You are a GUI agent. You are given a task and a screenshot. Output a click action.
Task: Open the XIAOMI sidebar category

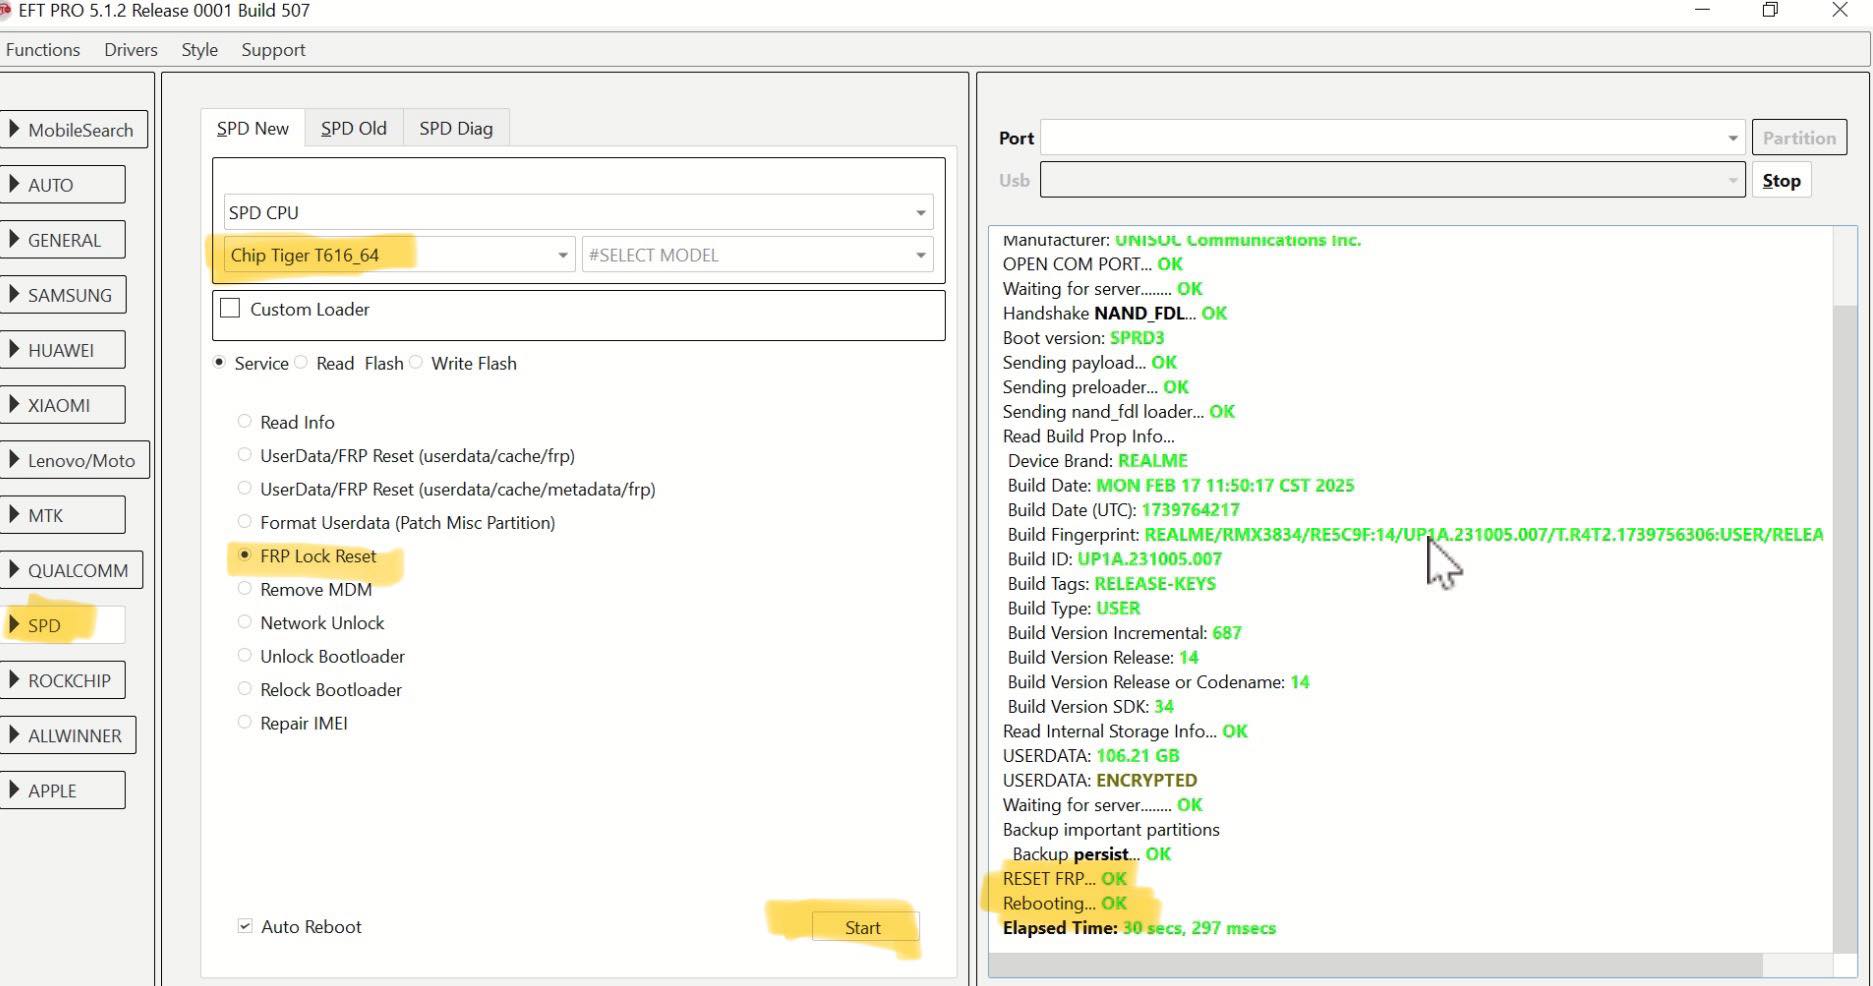coord(62,405)
